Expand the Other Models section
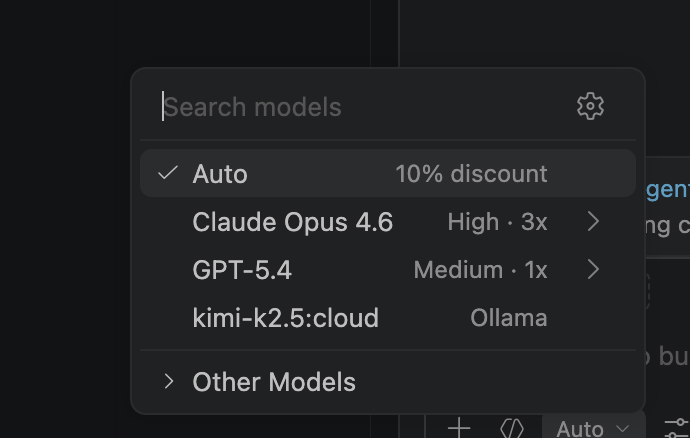Image resolution: width=690 pixels, height=438 pixels. click(x=169, y=381)
